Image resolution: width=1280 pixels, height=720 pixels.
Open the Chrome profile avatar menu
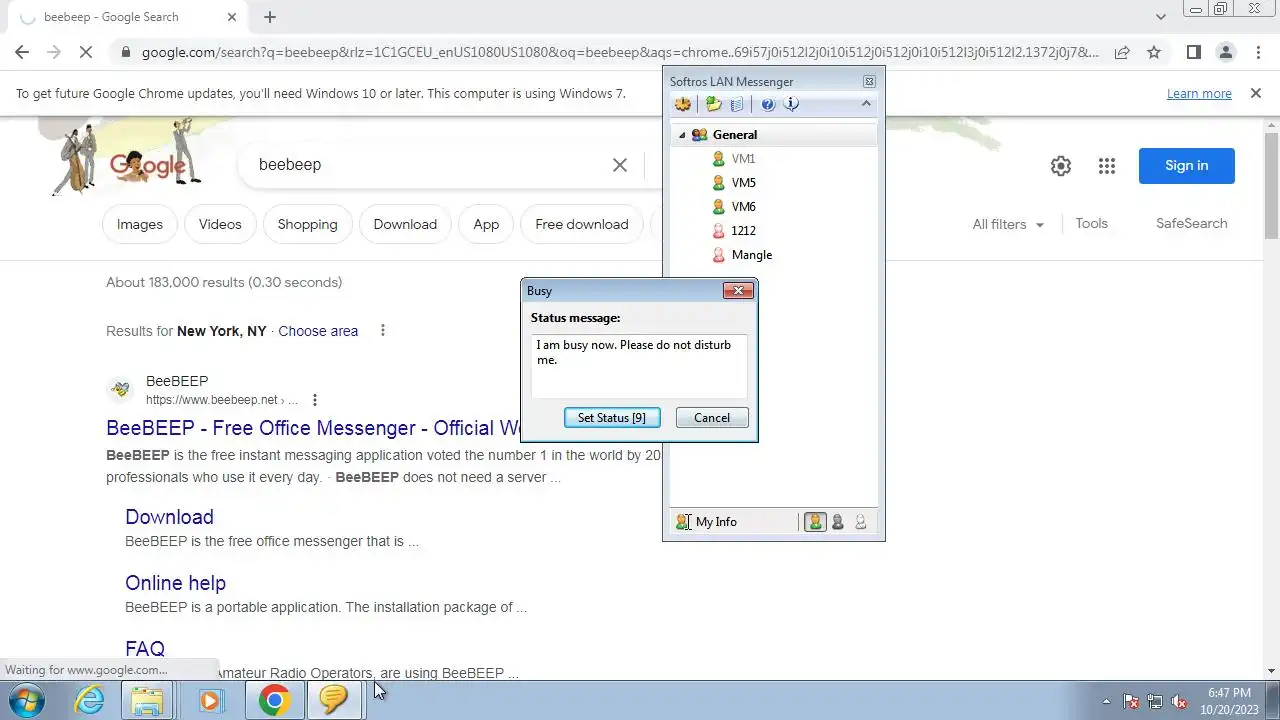pos(1225,52)
